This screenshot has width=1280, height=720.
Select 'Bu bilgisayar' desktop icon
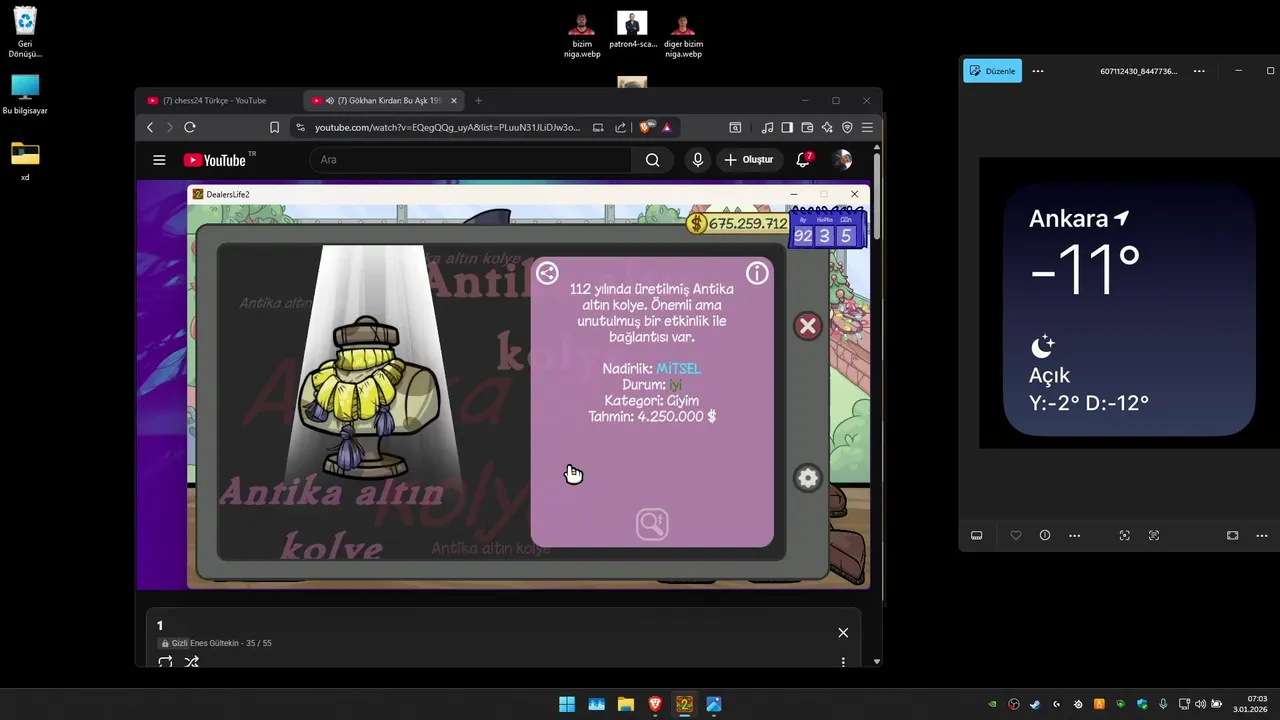[25, 95]
